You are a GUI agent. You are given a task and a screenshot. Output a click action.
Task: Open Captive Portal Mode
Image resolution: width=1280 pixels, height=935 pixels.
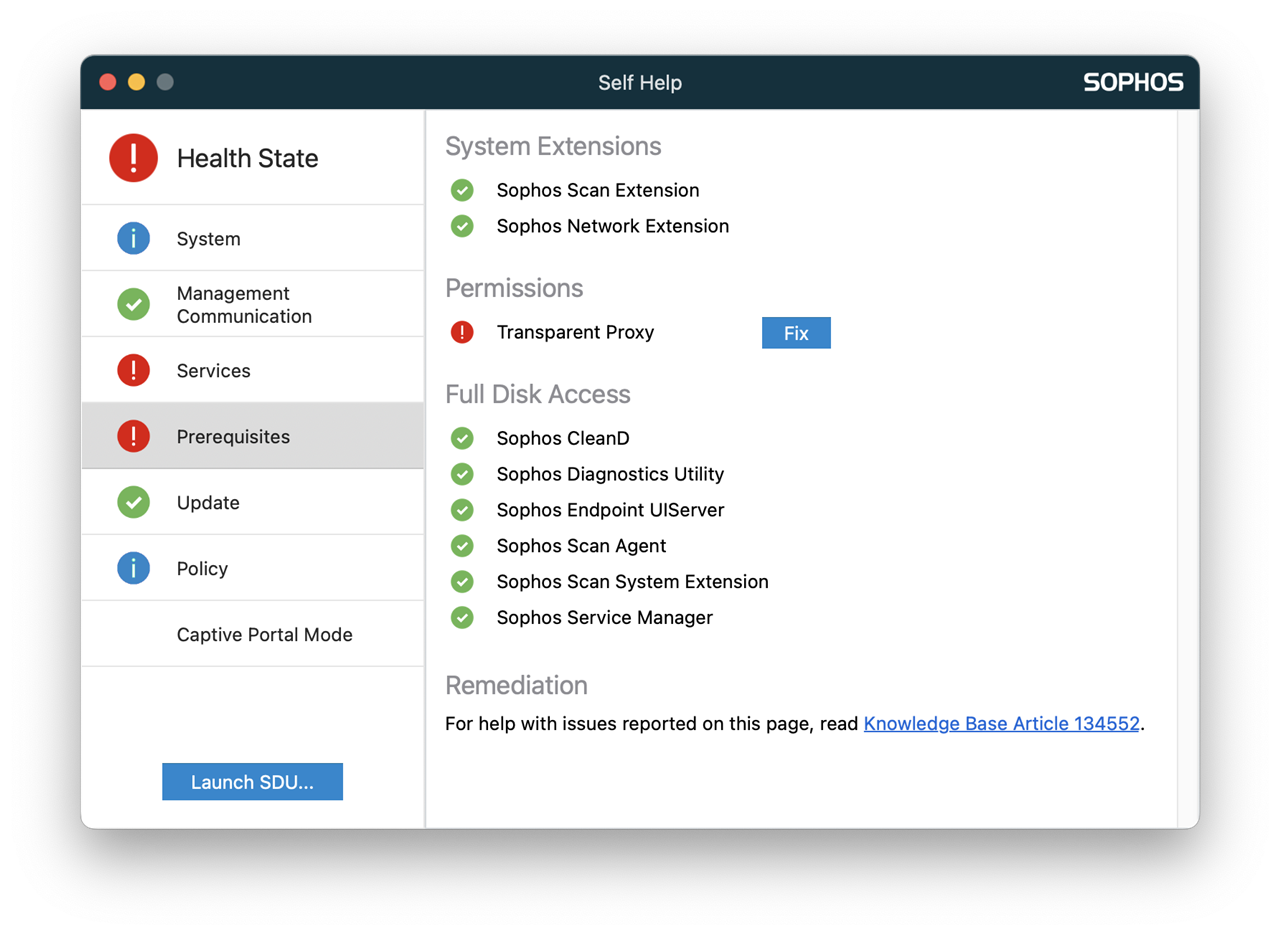(x=252, y=634)
